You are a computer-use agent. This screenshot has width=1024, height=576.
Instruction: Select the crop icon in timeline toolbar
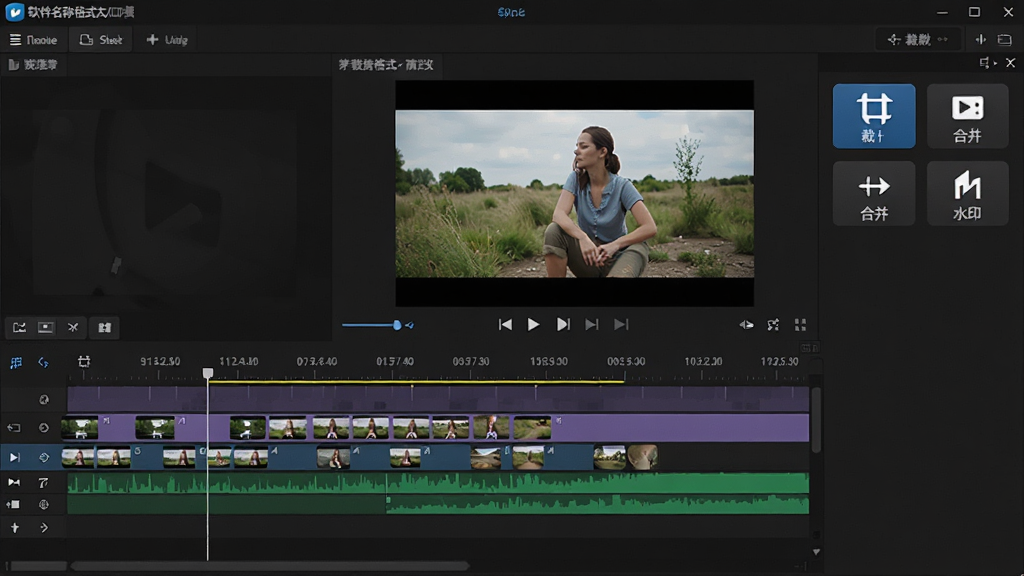84,362
